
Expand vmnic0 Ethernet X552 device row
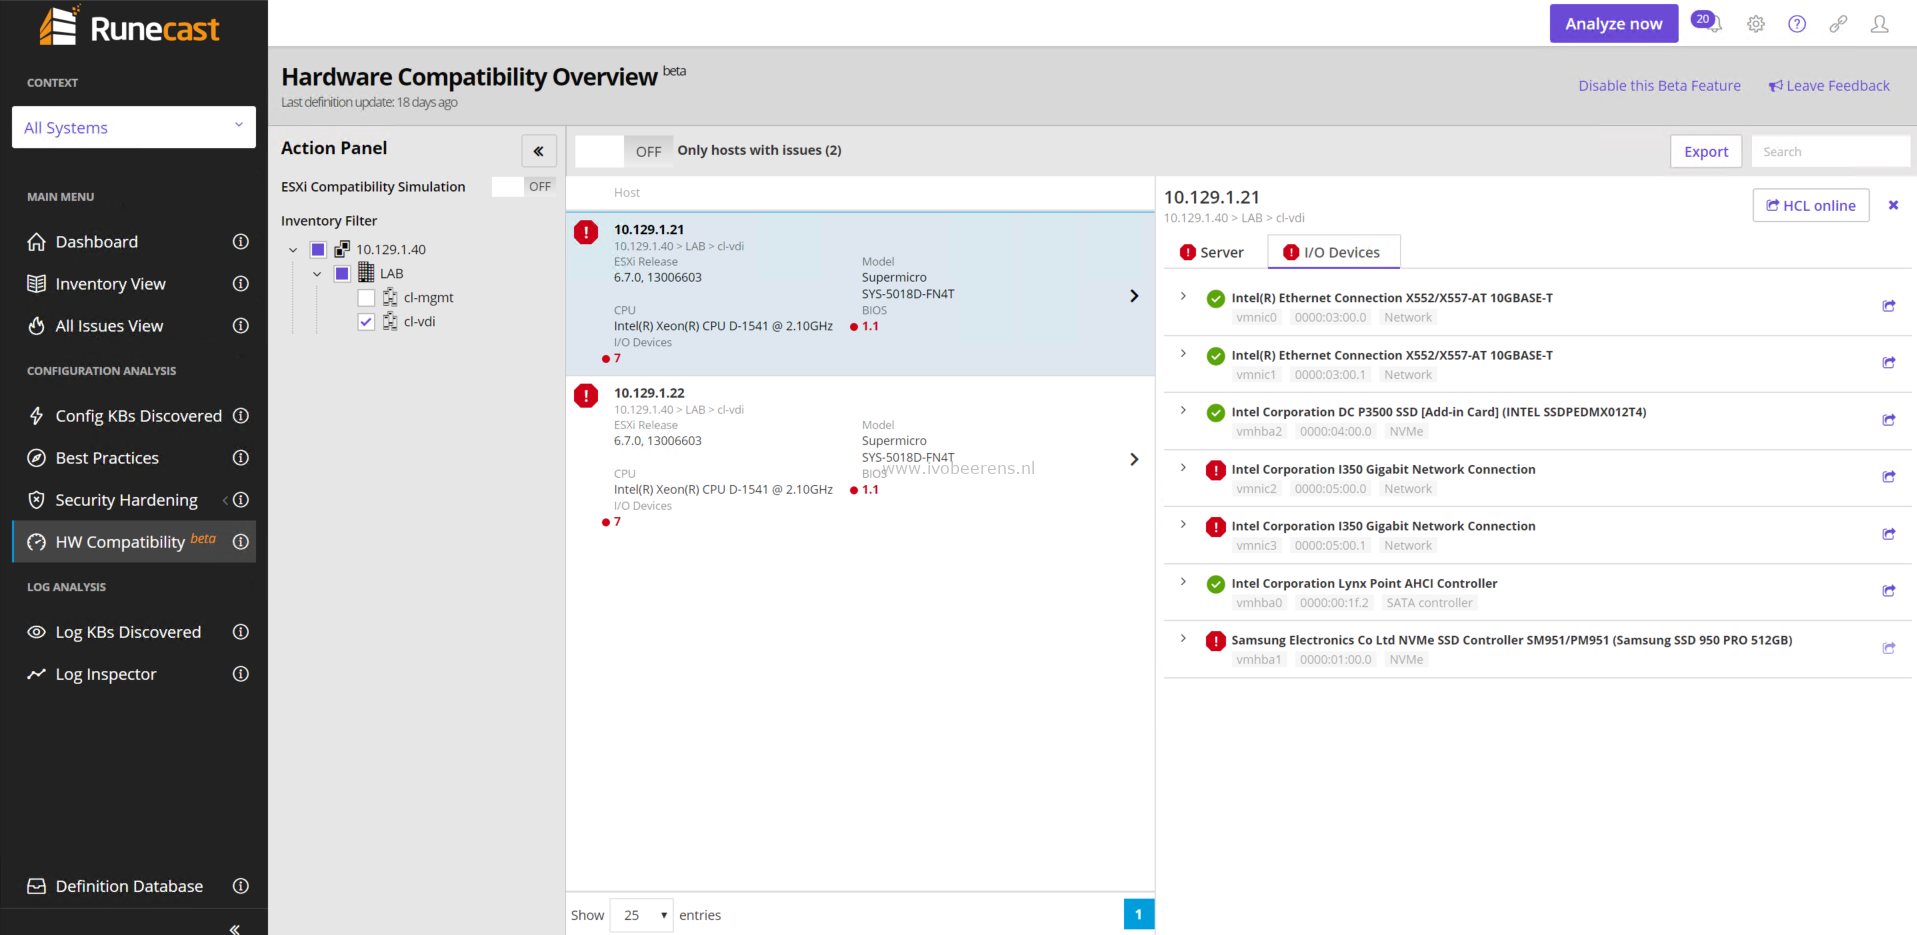[1183, 296]
